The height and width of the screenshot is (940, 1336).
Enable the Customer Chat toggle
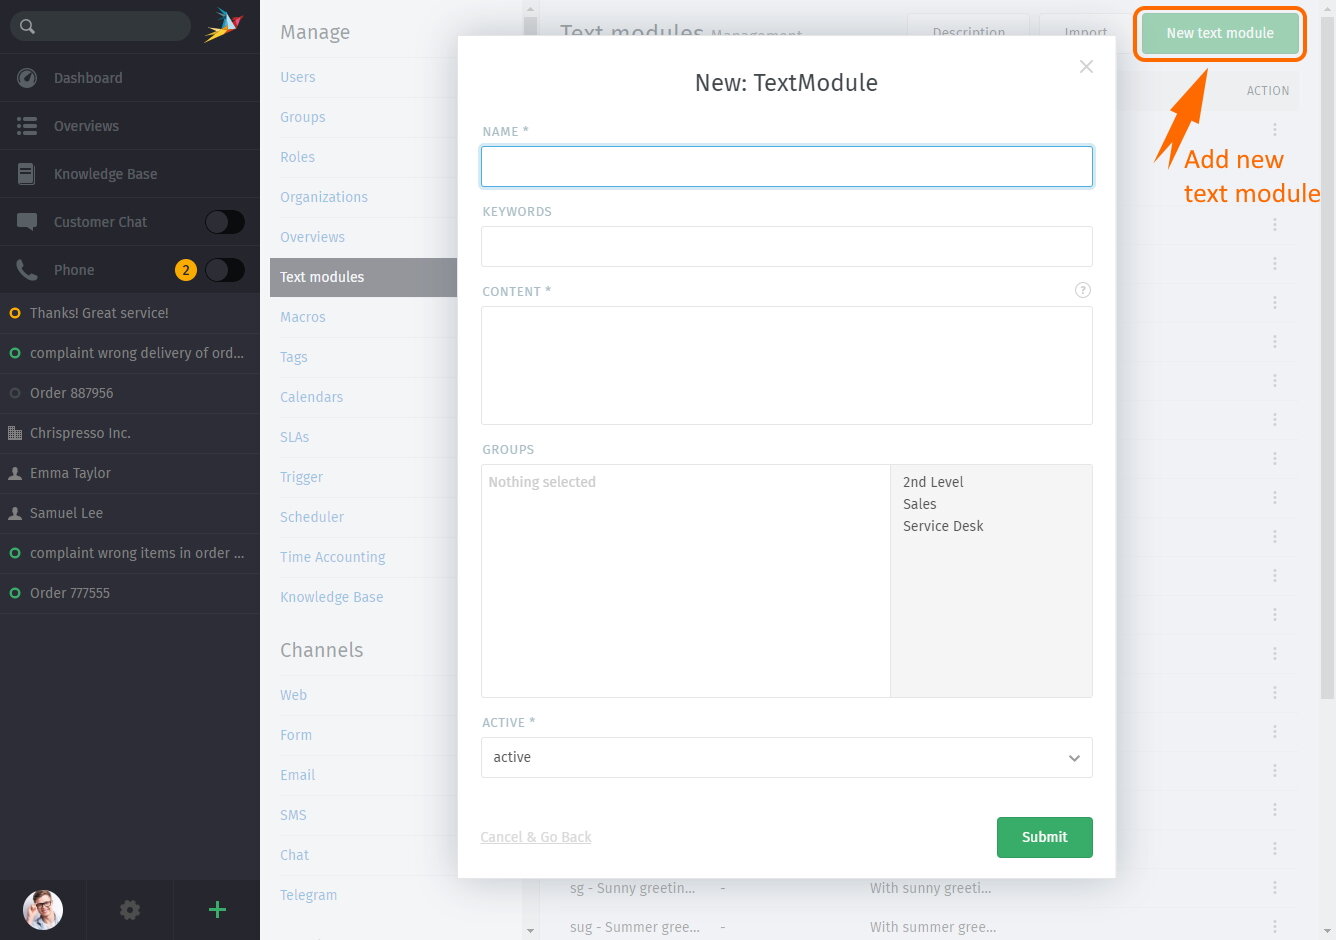coord(224,221)
